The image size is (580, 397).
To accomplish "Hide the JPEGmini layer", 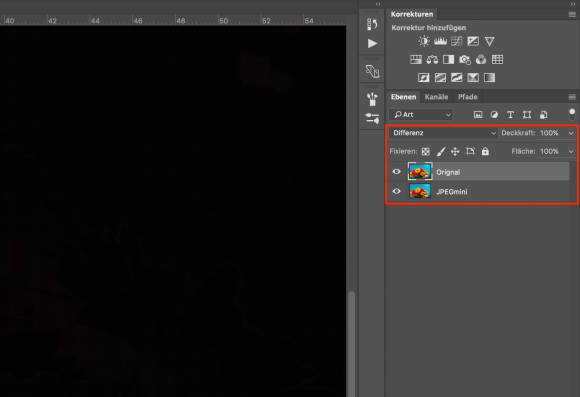I will coord(396,191).
